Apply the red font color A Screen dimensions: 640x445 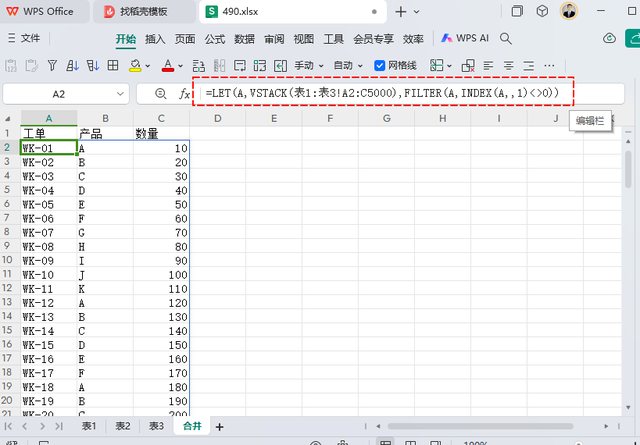click(x=168, y=65)
